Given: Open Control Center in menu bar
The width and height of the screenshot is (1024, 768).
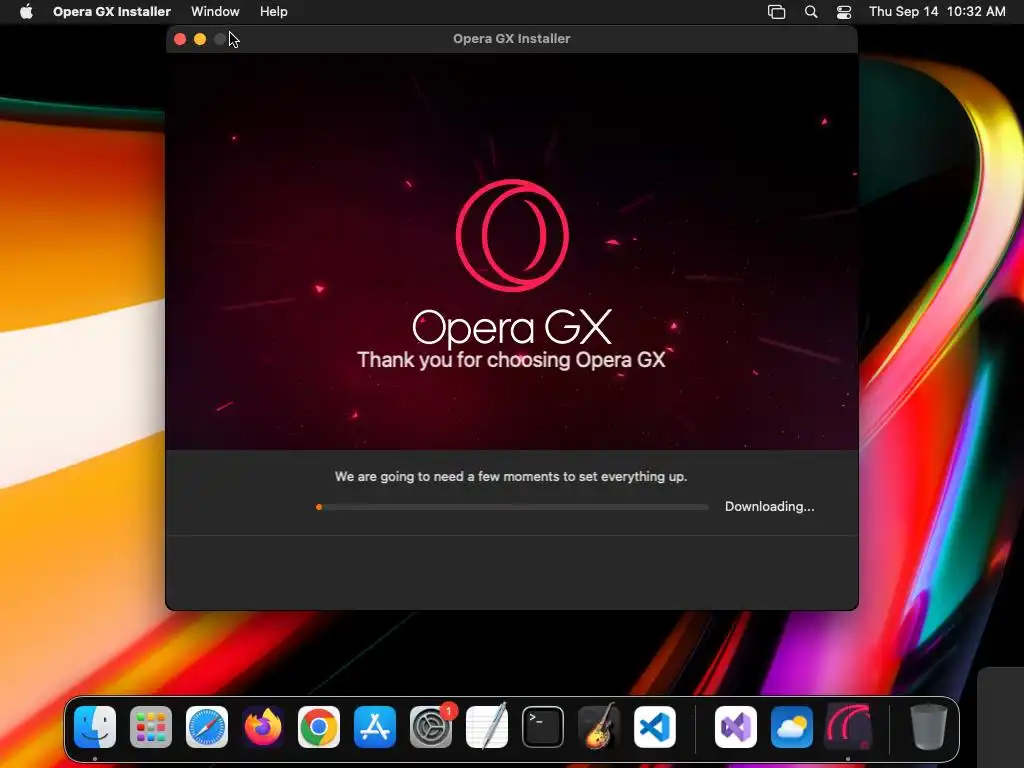Looking at the screenshot, I should click(x=844, y=12).
